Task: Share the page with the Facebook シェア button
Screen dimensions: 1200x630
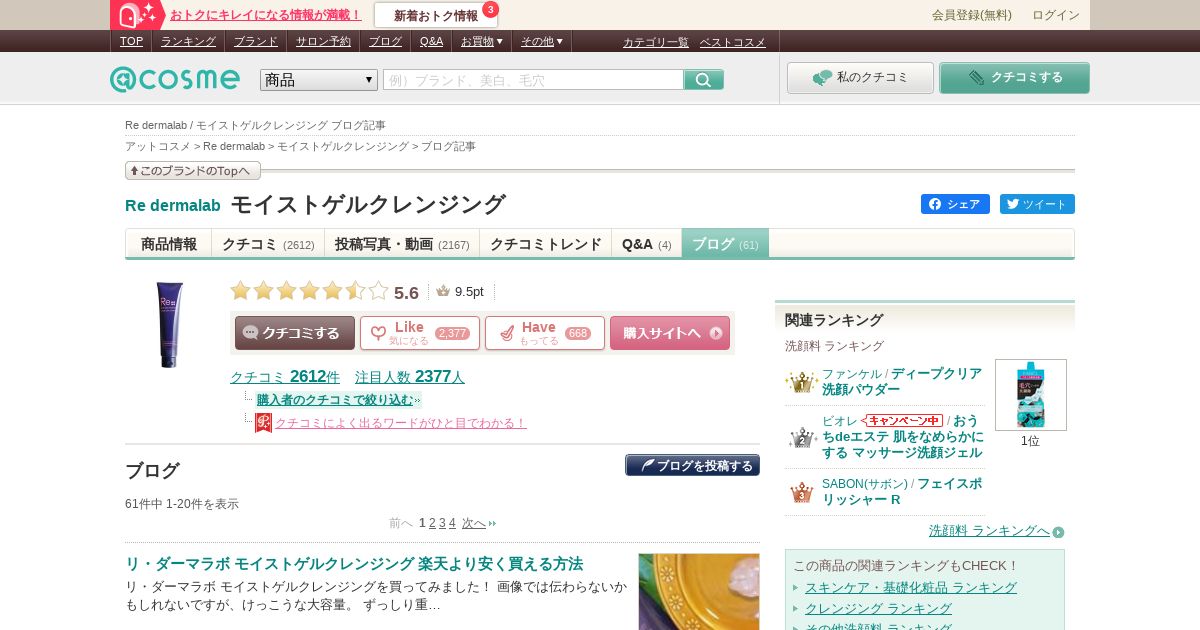Action: (955, 204)
